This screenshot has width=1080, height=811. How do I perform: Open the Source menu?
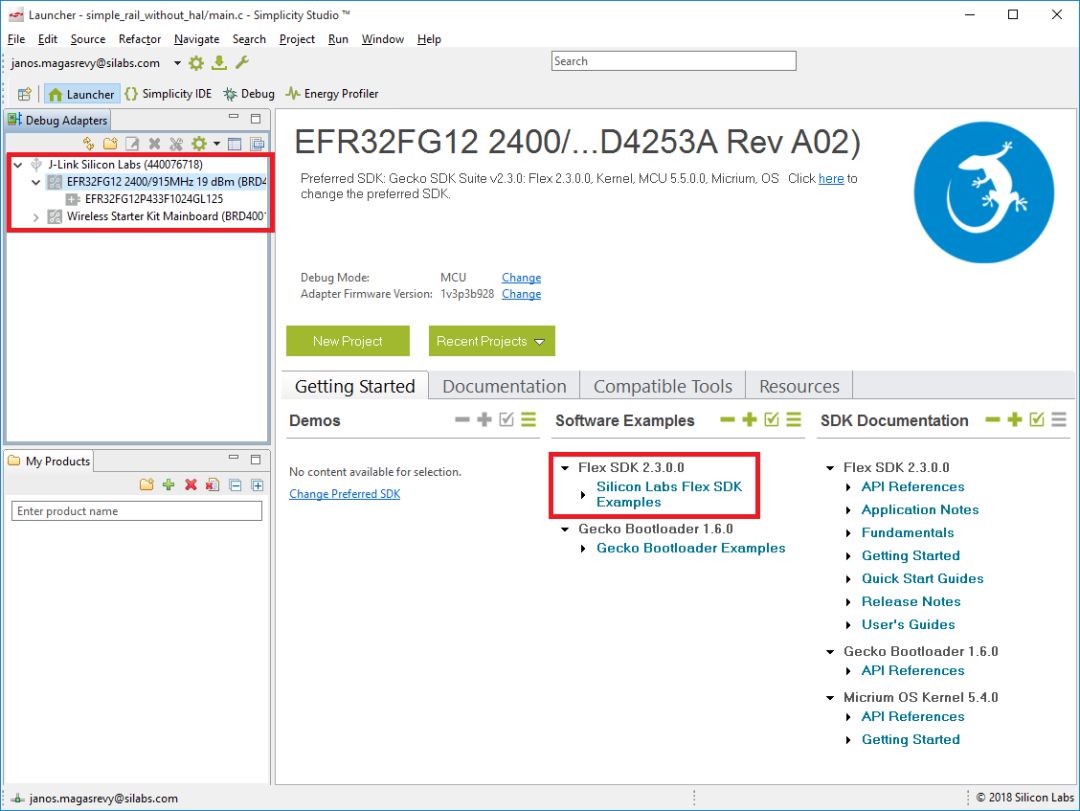[87, 39]
